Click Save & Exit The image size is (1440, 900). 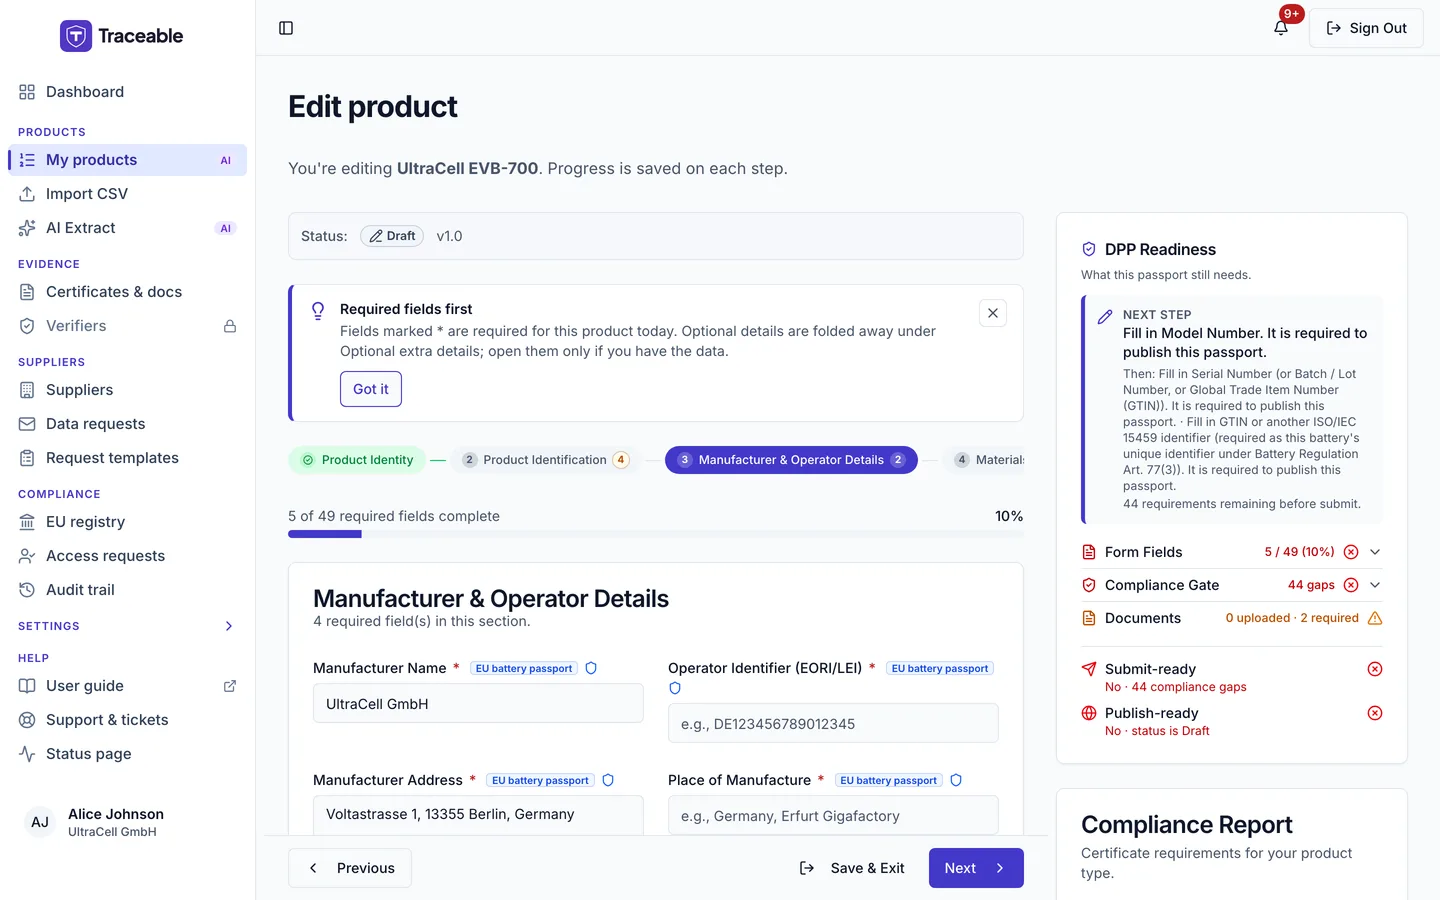pos(852,868)
